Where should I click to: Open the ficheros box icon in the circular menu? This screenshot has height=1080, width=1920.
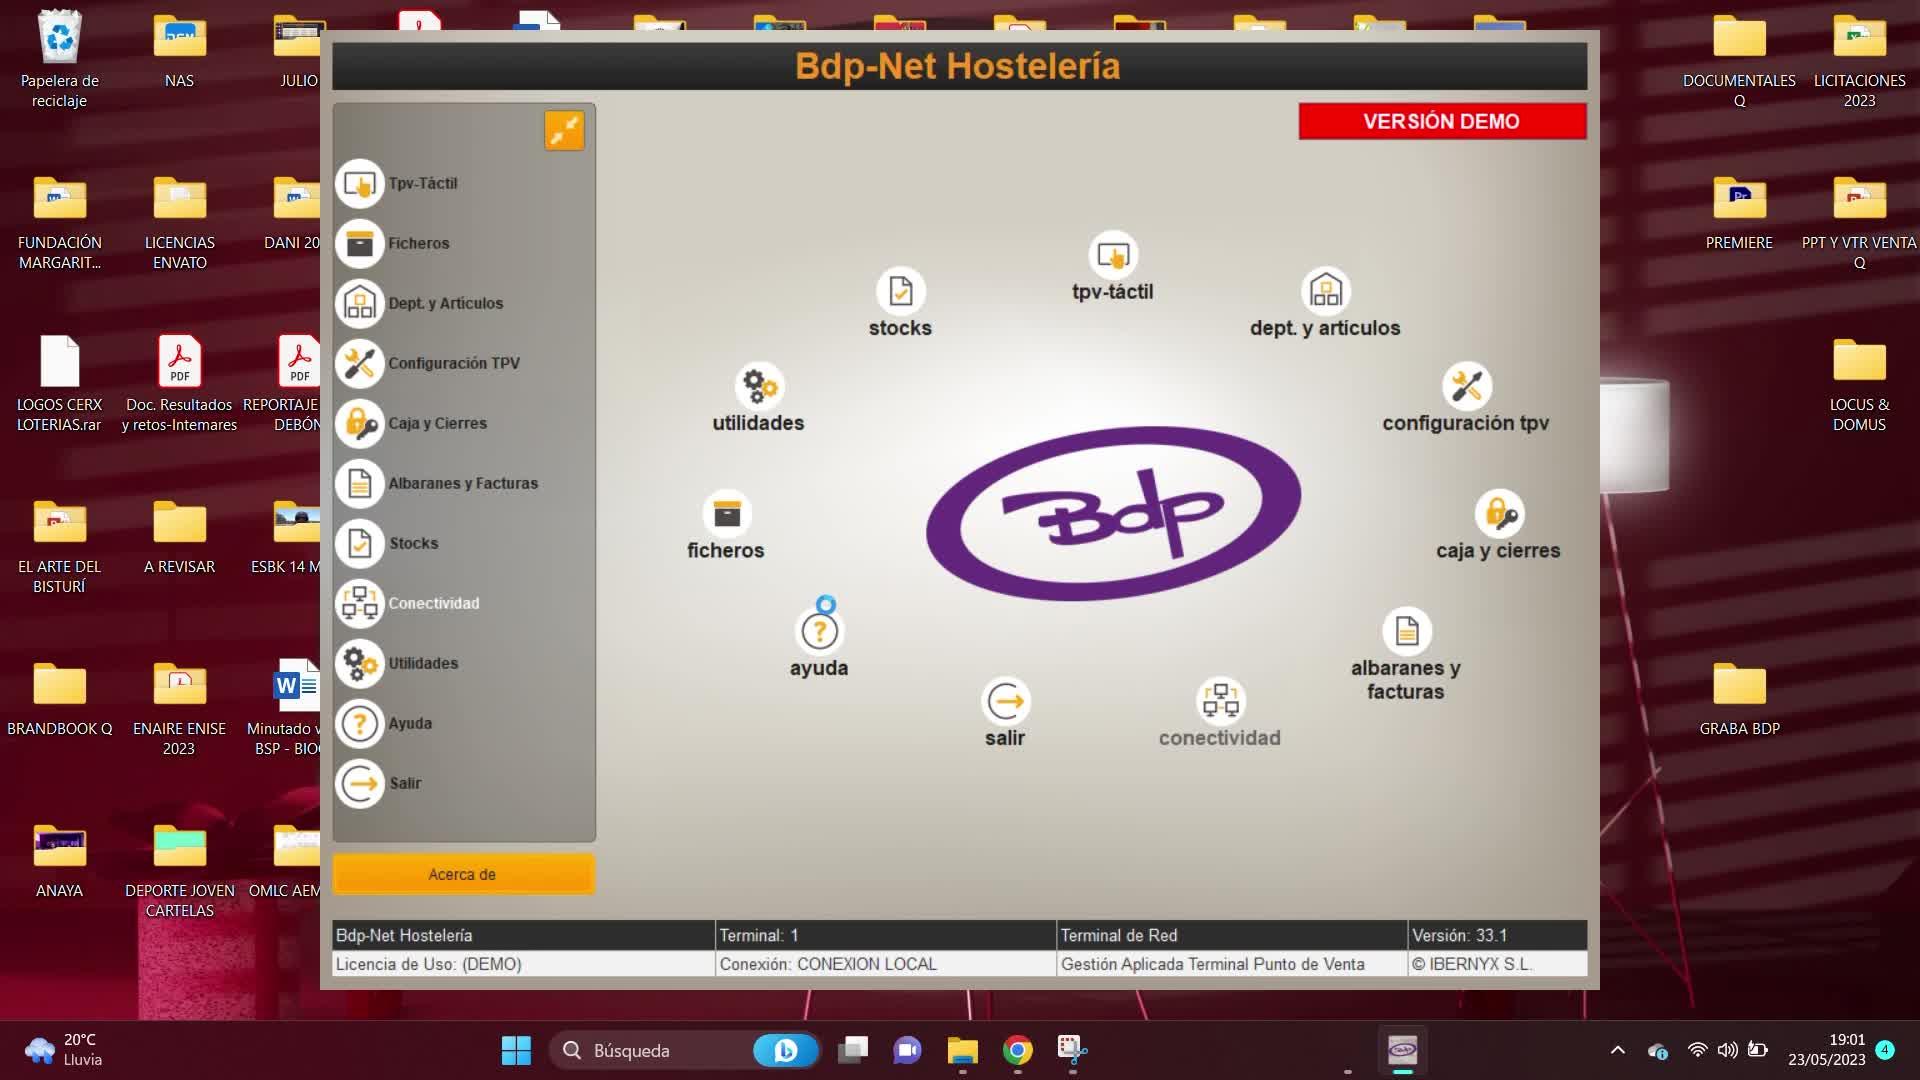tap(726, 514)
